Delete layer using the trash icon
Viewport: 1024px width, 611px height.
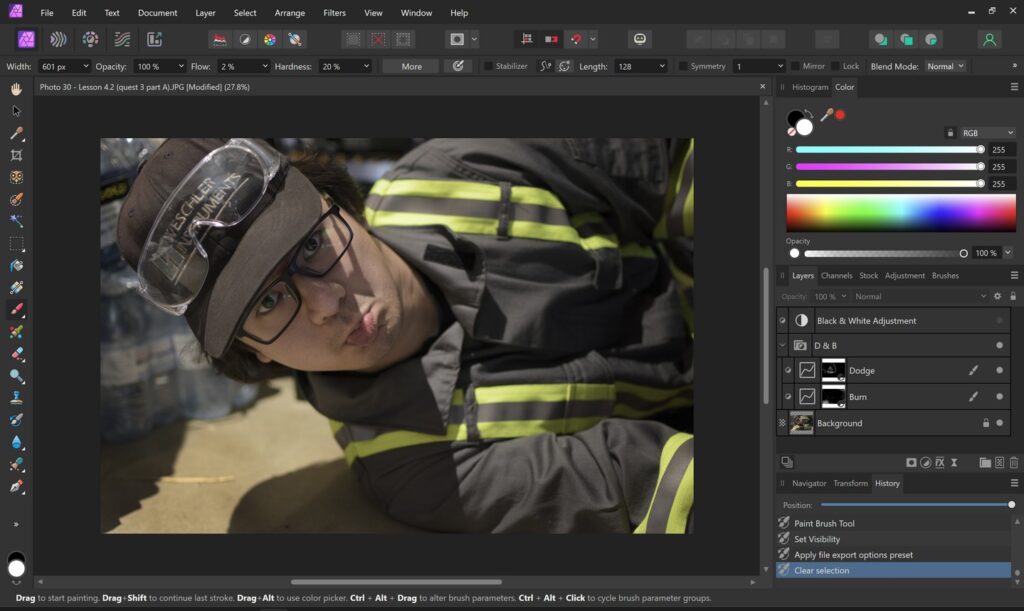point(1013,463)
